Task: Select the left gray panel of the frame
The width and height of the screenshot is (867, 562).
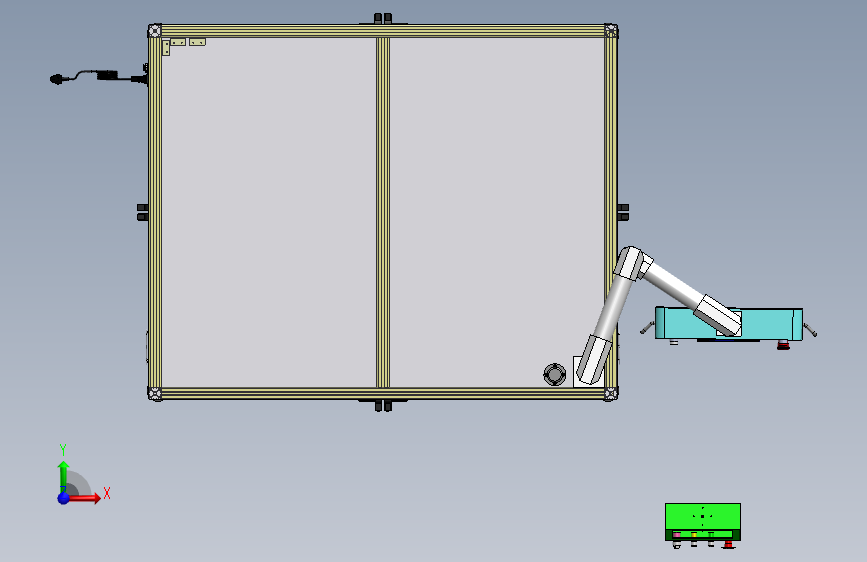Action: (269, 212)
